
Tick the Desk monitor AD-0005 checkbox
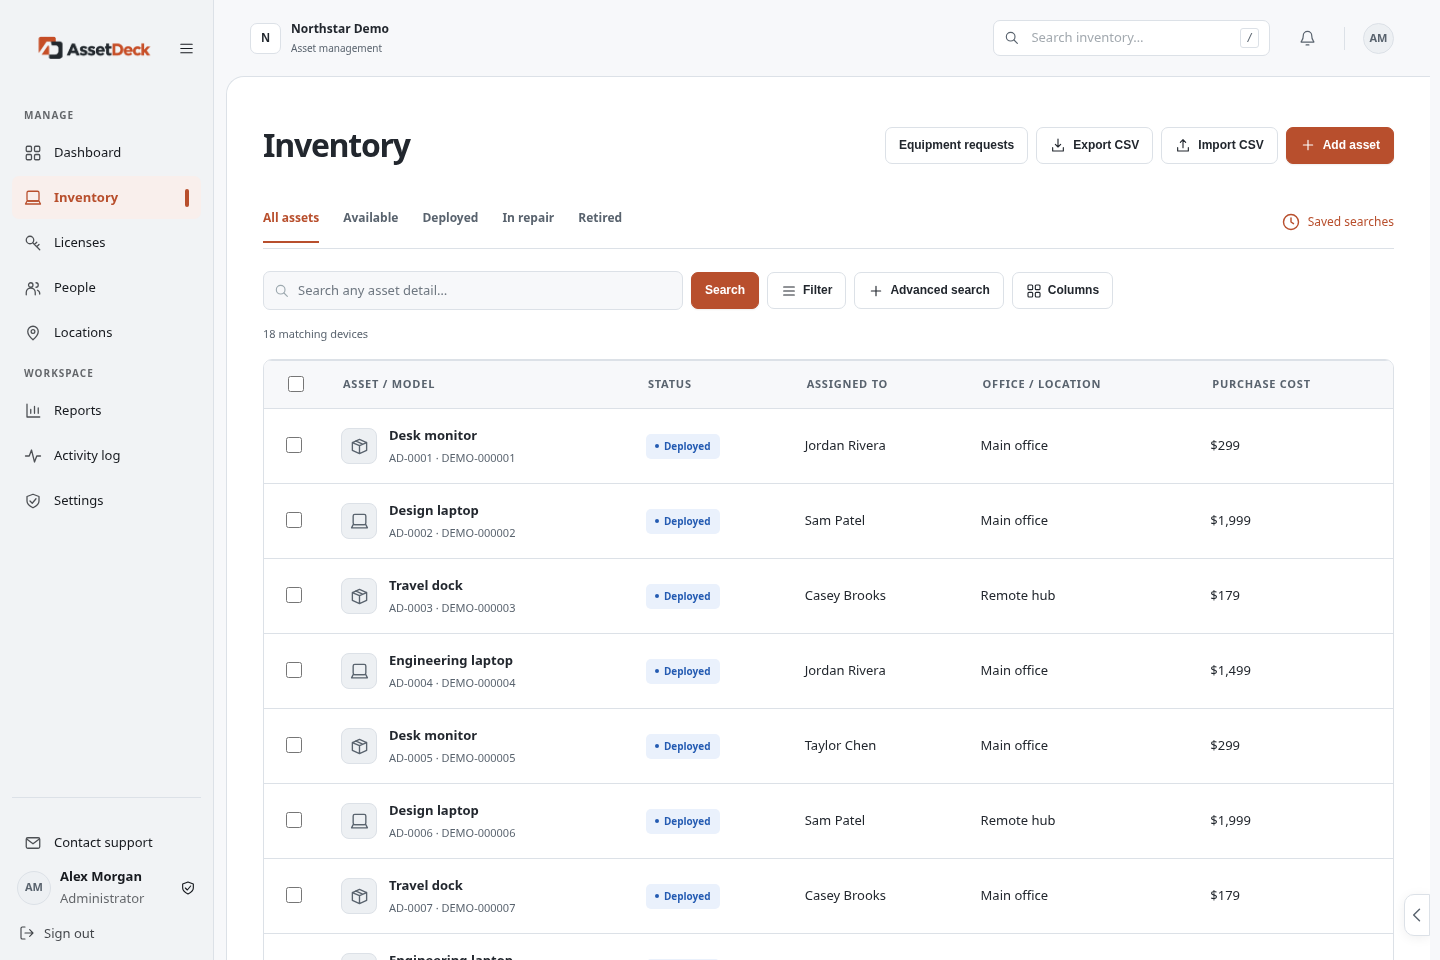click(294, 745)
